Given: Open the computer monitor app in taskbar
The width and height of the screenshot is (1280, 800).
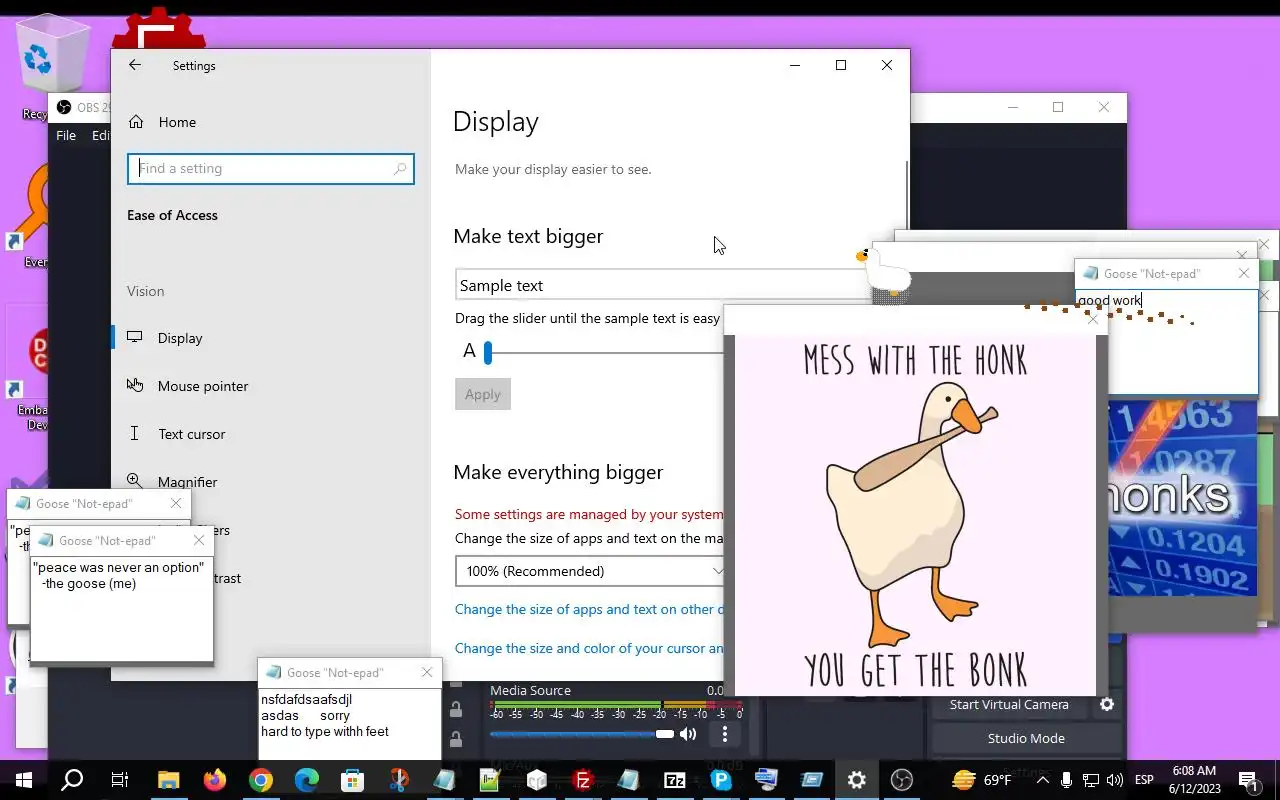Looking at the screenshot, I should pos(767,780).
